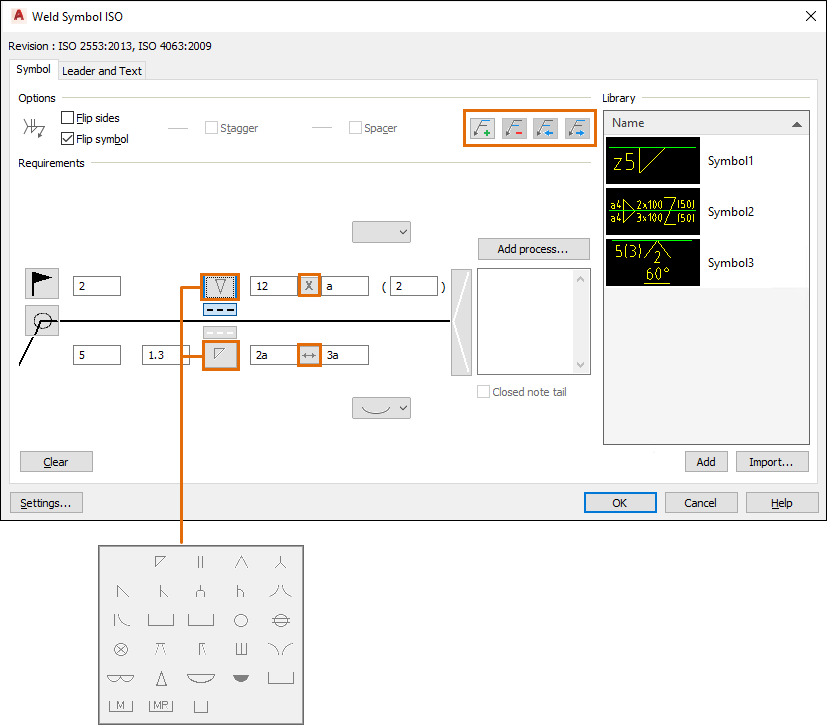Toggle the Stagger checkbox

[211, 128]
